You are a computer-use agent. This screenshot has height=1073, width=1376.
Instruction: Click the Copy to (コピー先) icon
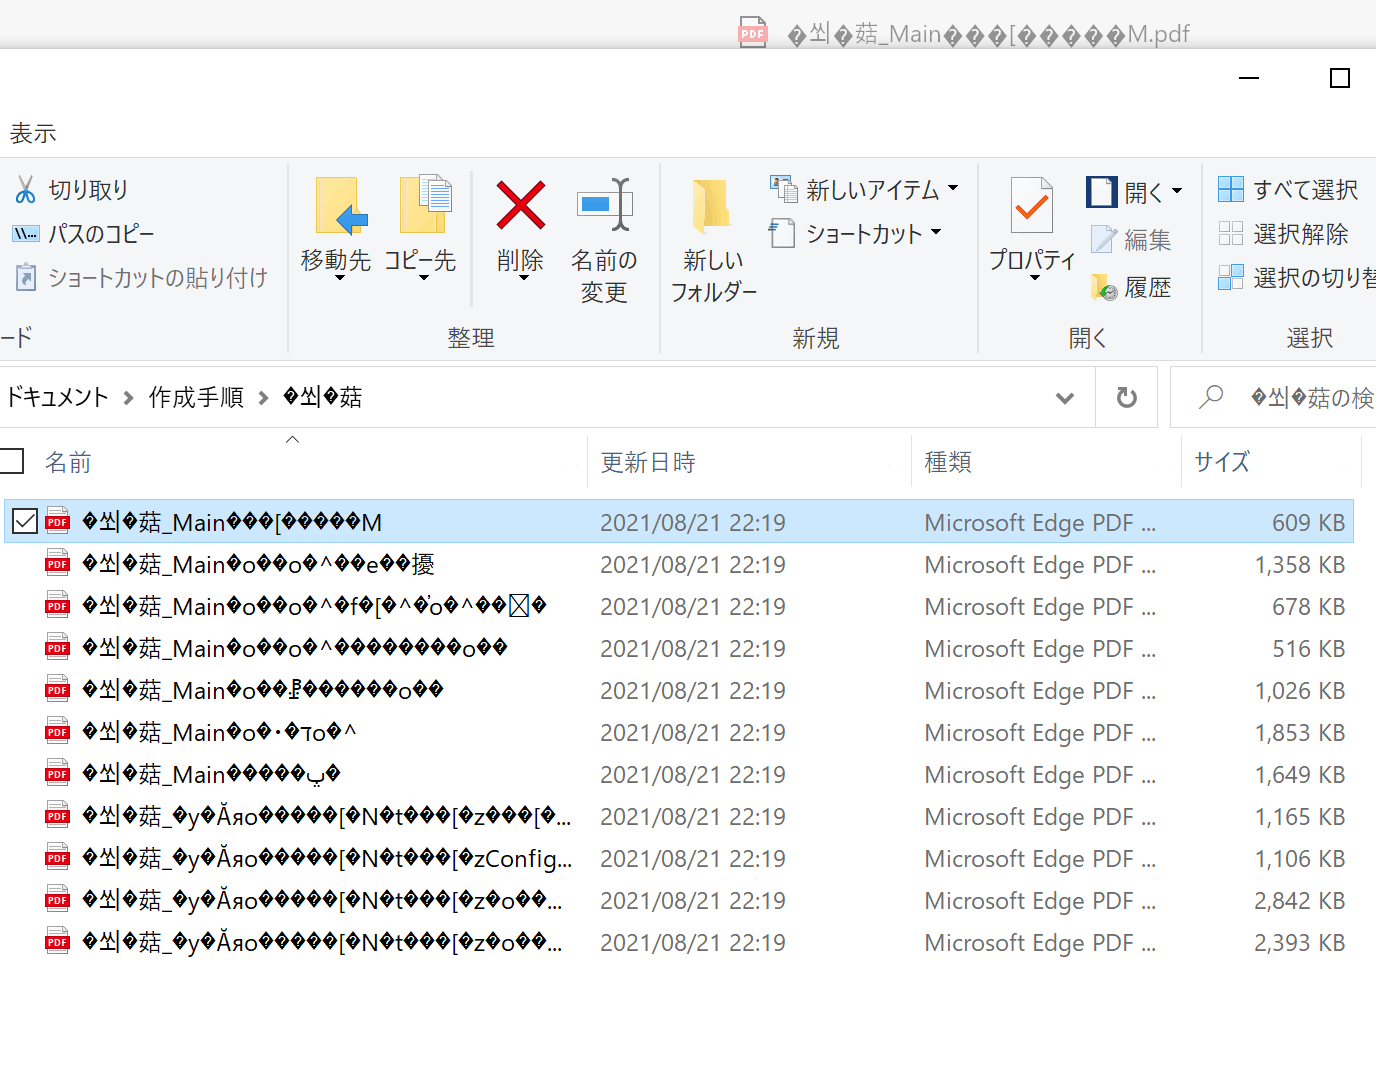click(x=423, y=206)
